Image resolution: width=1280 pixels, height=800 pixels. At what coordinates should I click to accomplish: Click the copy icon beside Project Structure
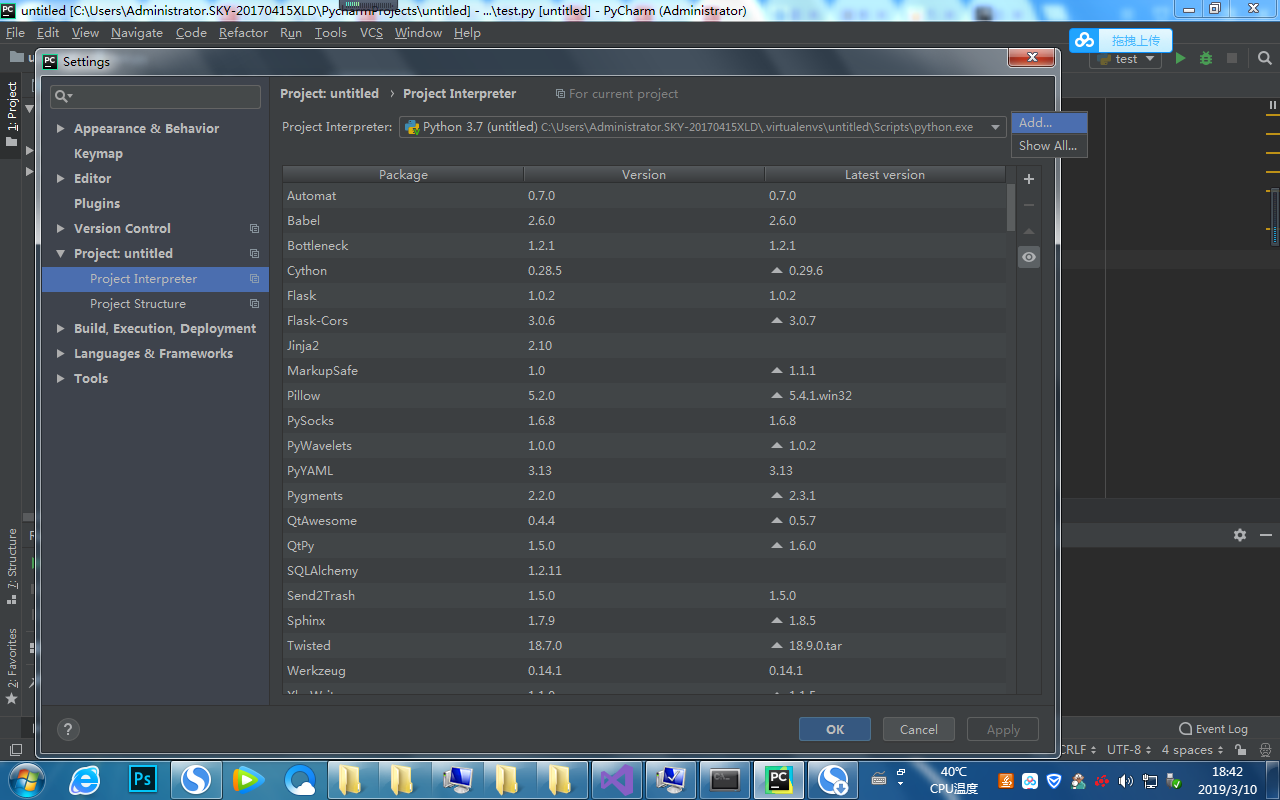pos(254,304)
